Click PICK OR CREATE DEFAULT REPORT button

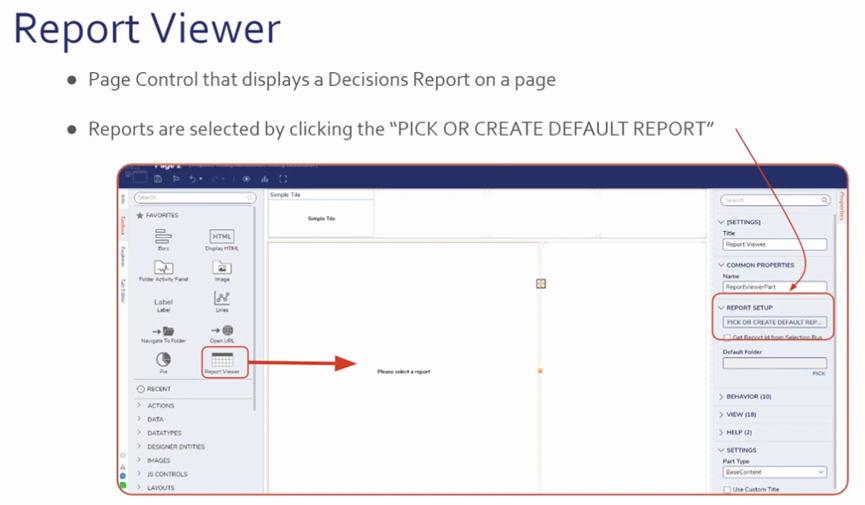775,322
